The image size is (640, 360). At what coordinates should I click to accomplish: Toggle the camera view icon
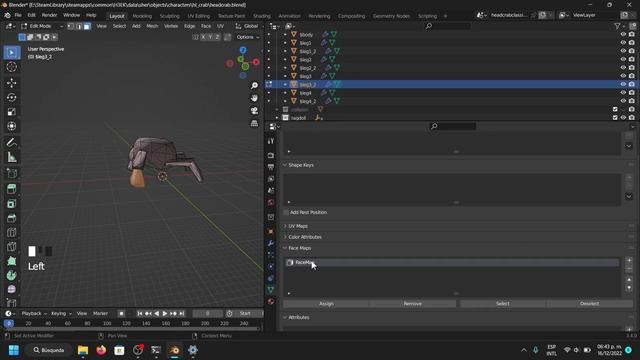254,111
